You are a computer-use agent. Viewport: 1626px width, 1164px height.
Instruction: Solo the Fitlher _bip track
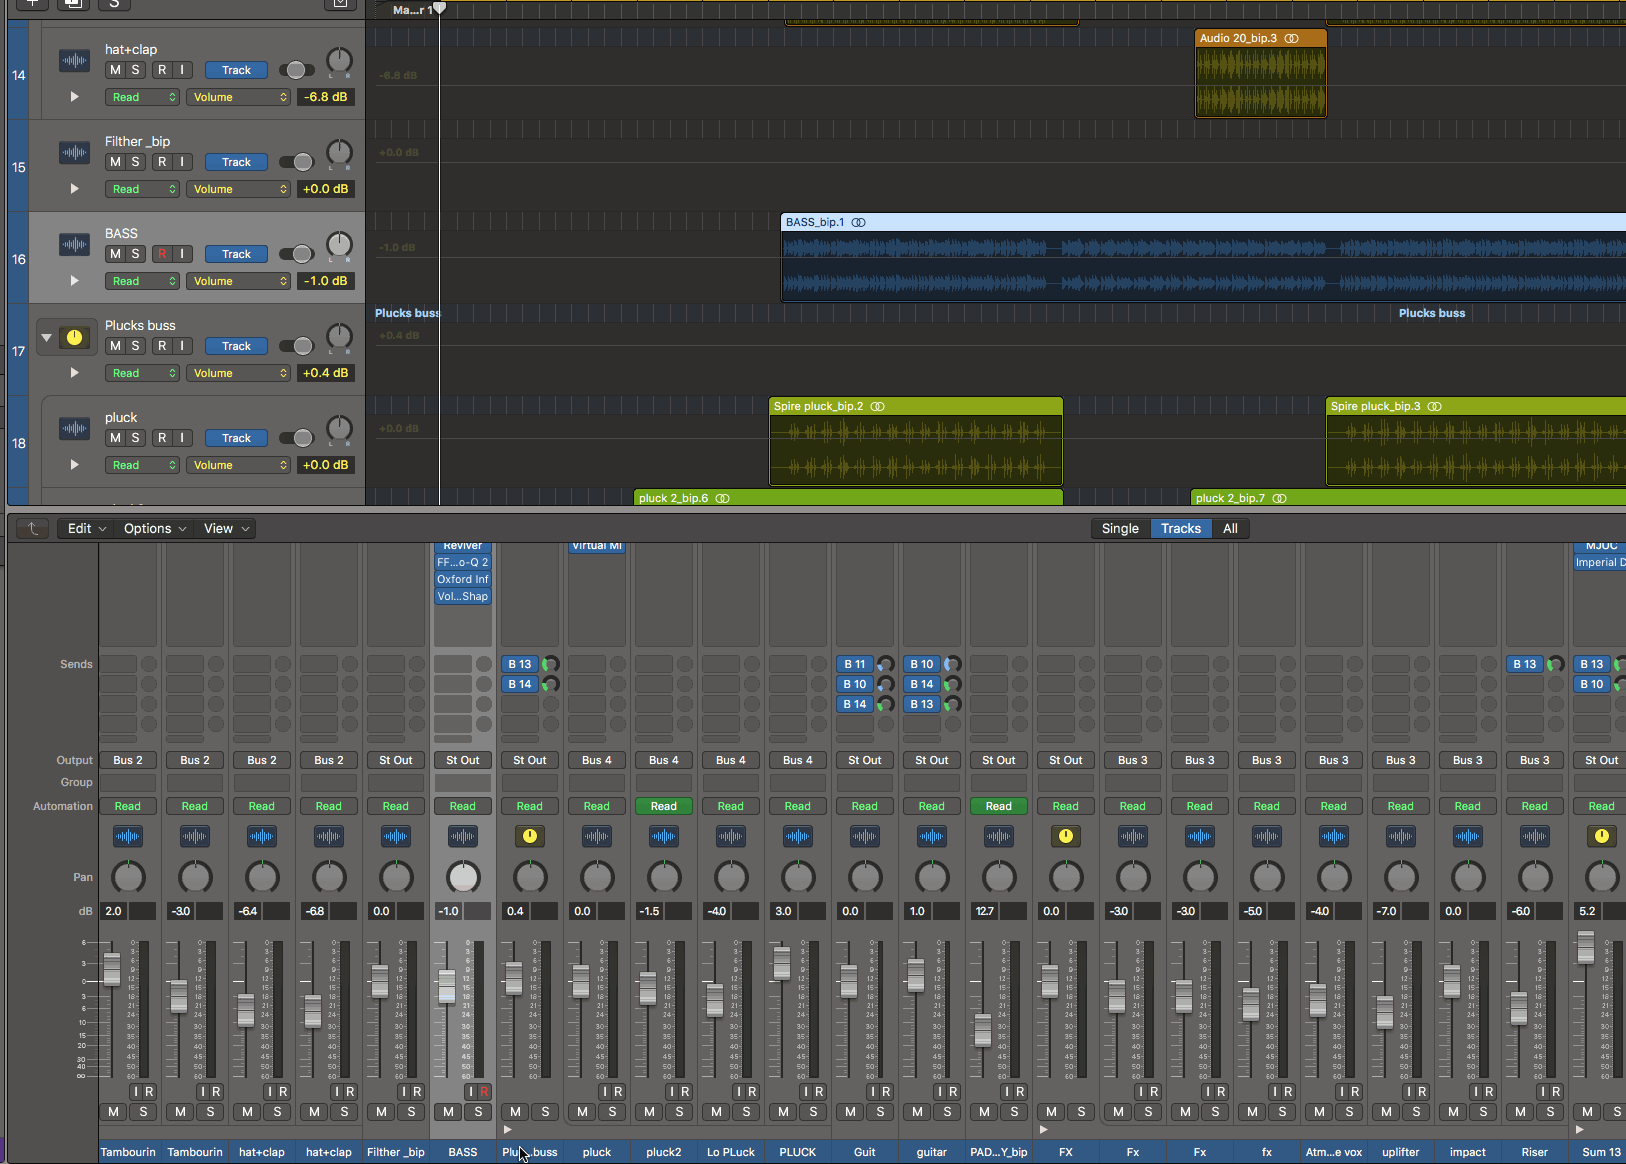pos(136,162)
